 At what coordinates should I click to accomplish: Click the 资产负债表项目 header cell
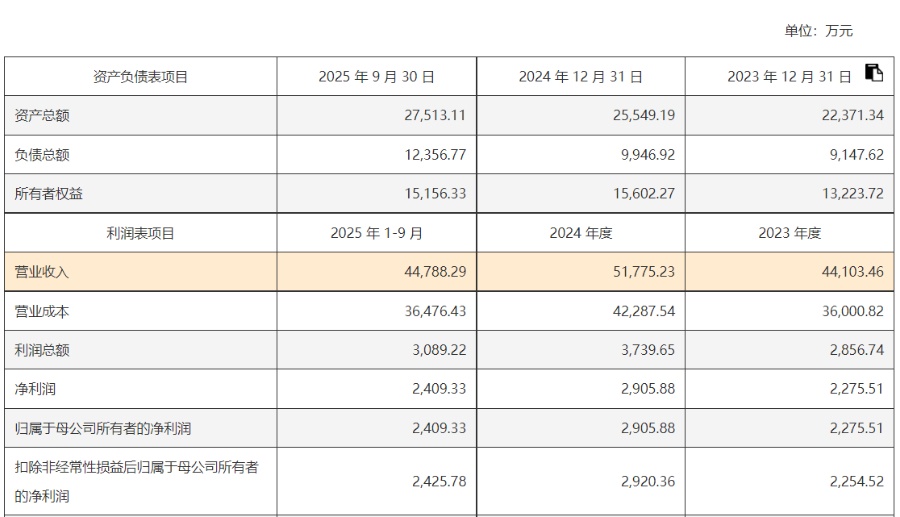pyautogui.click(x=140, y=77)
